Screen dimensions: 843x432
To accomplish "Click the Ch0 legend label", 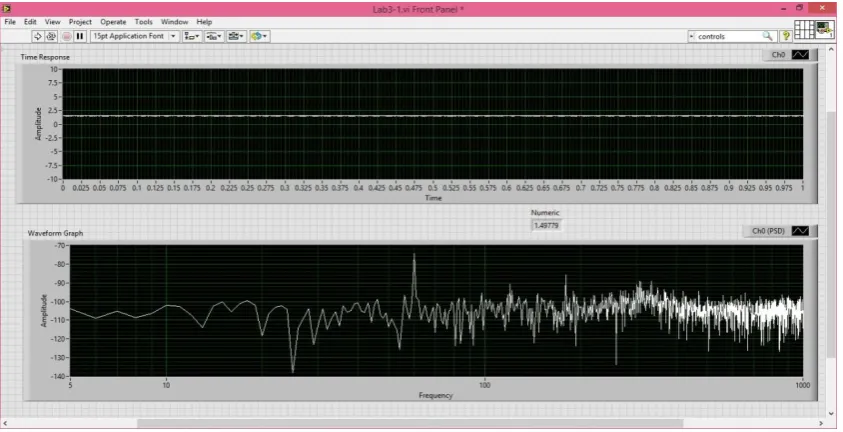I will tap(778, 55).
